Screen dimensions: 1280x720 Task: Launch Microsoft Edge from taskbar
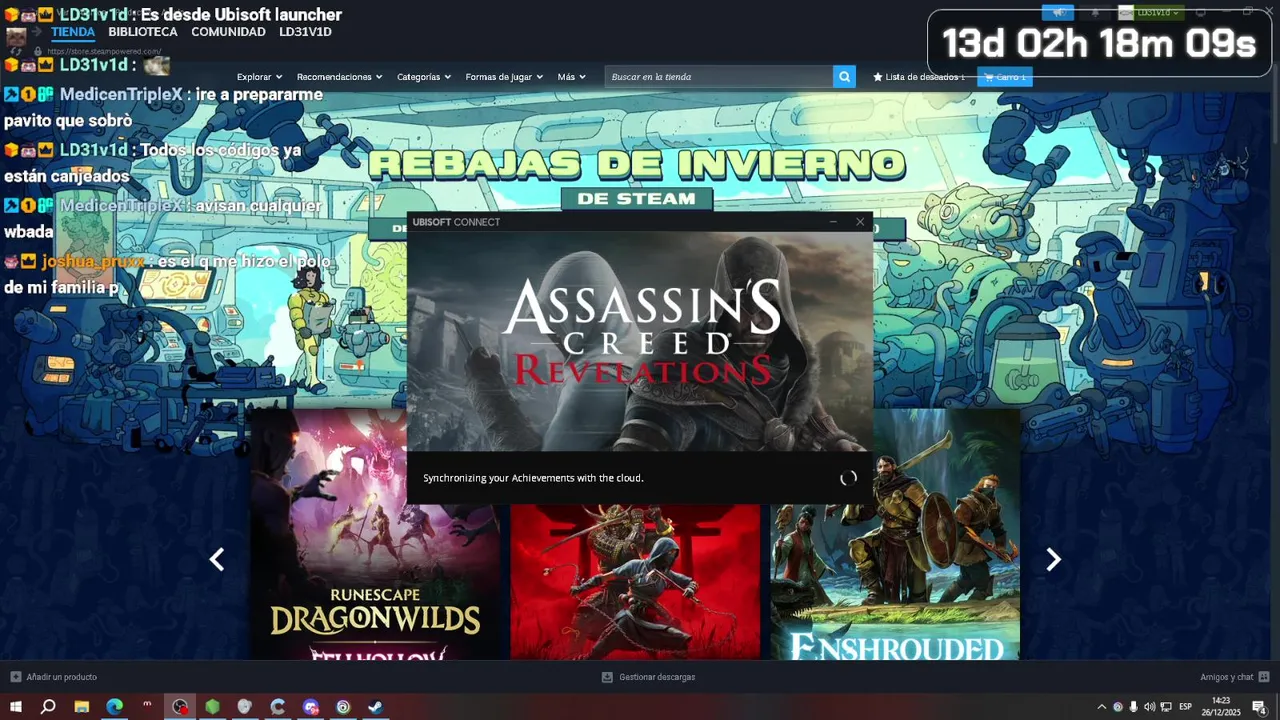coord(114,707)
